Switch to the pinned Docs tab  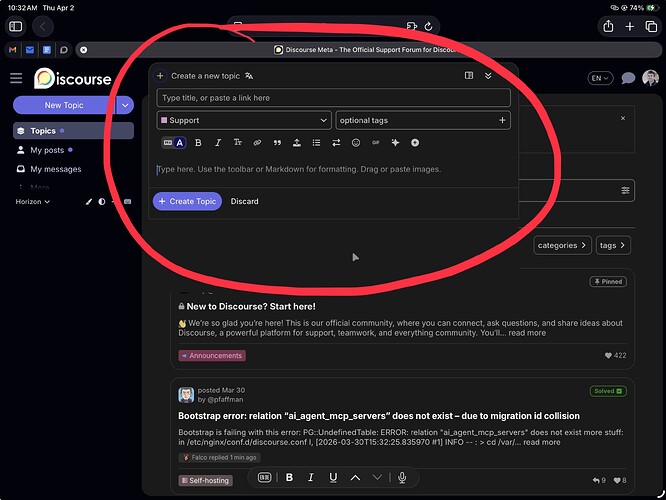point(47,50)
